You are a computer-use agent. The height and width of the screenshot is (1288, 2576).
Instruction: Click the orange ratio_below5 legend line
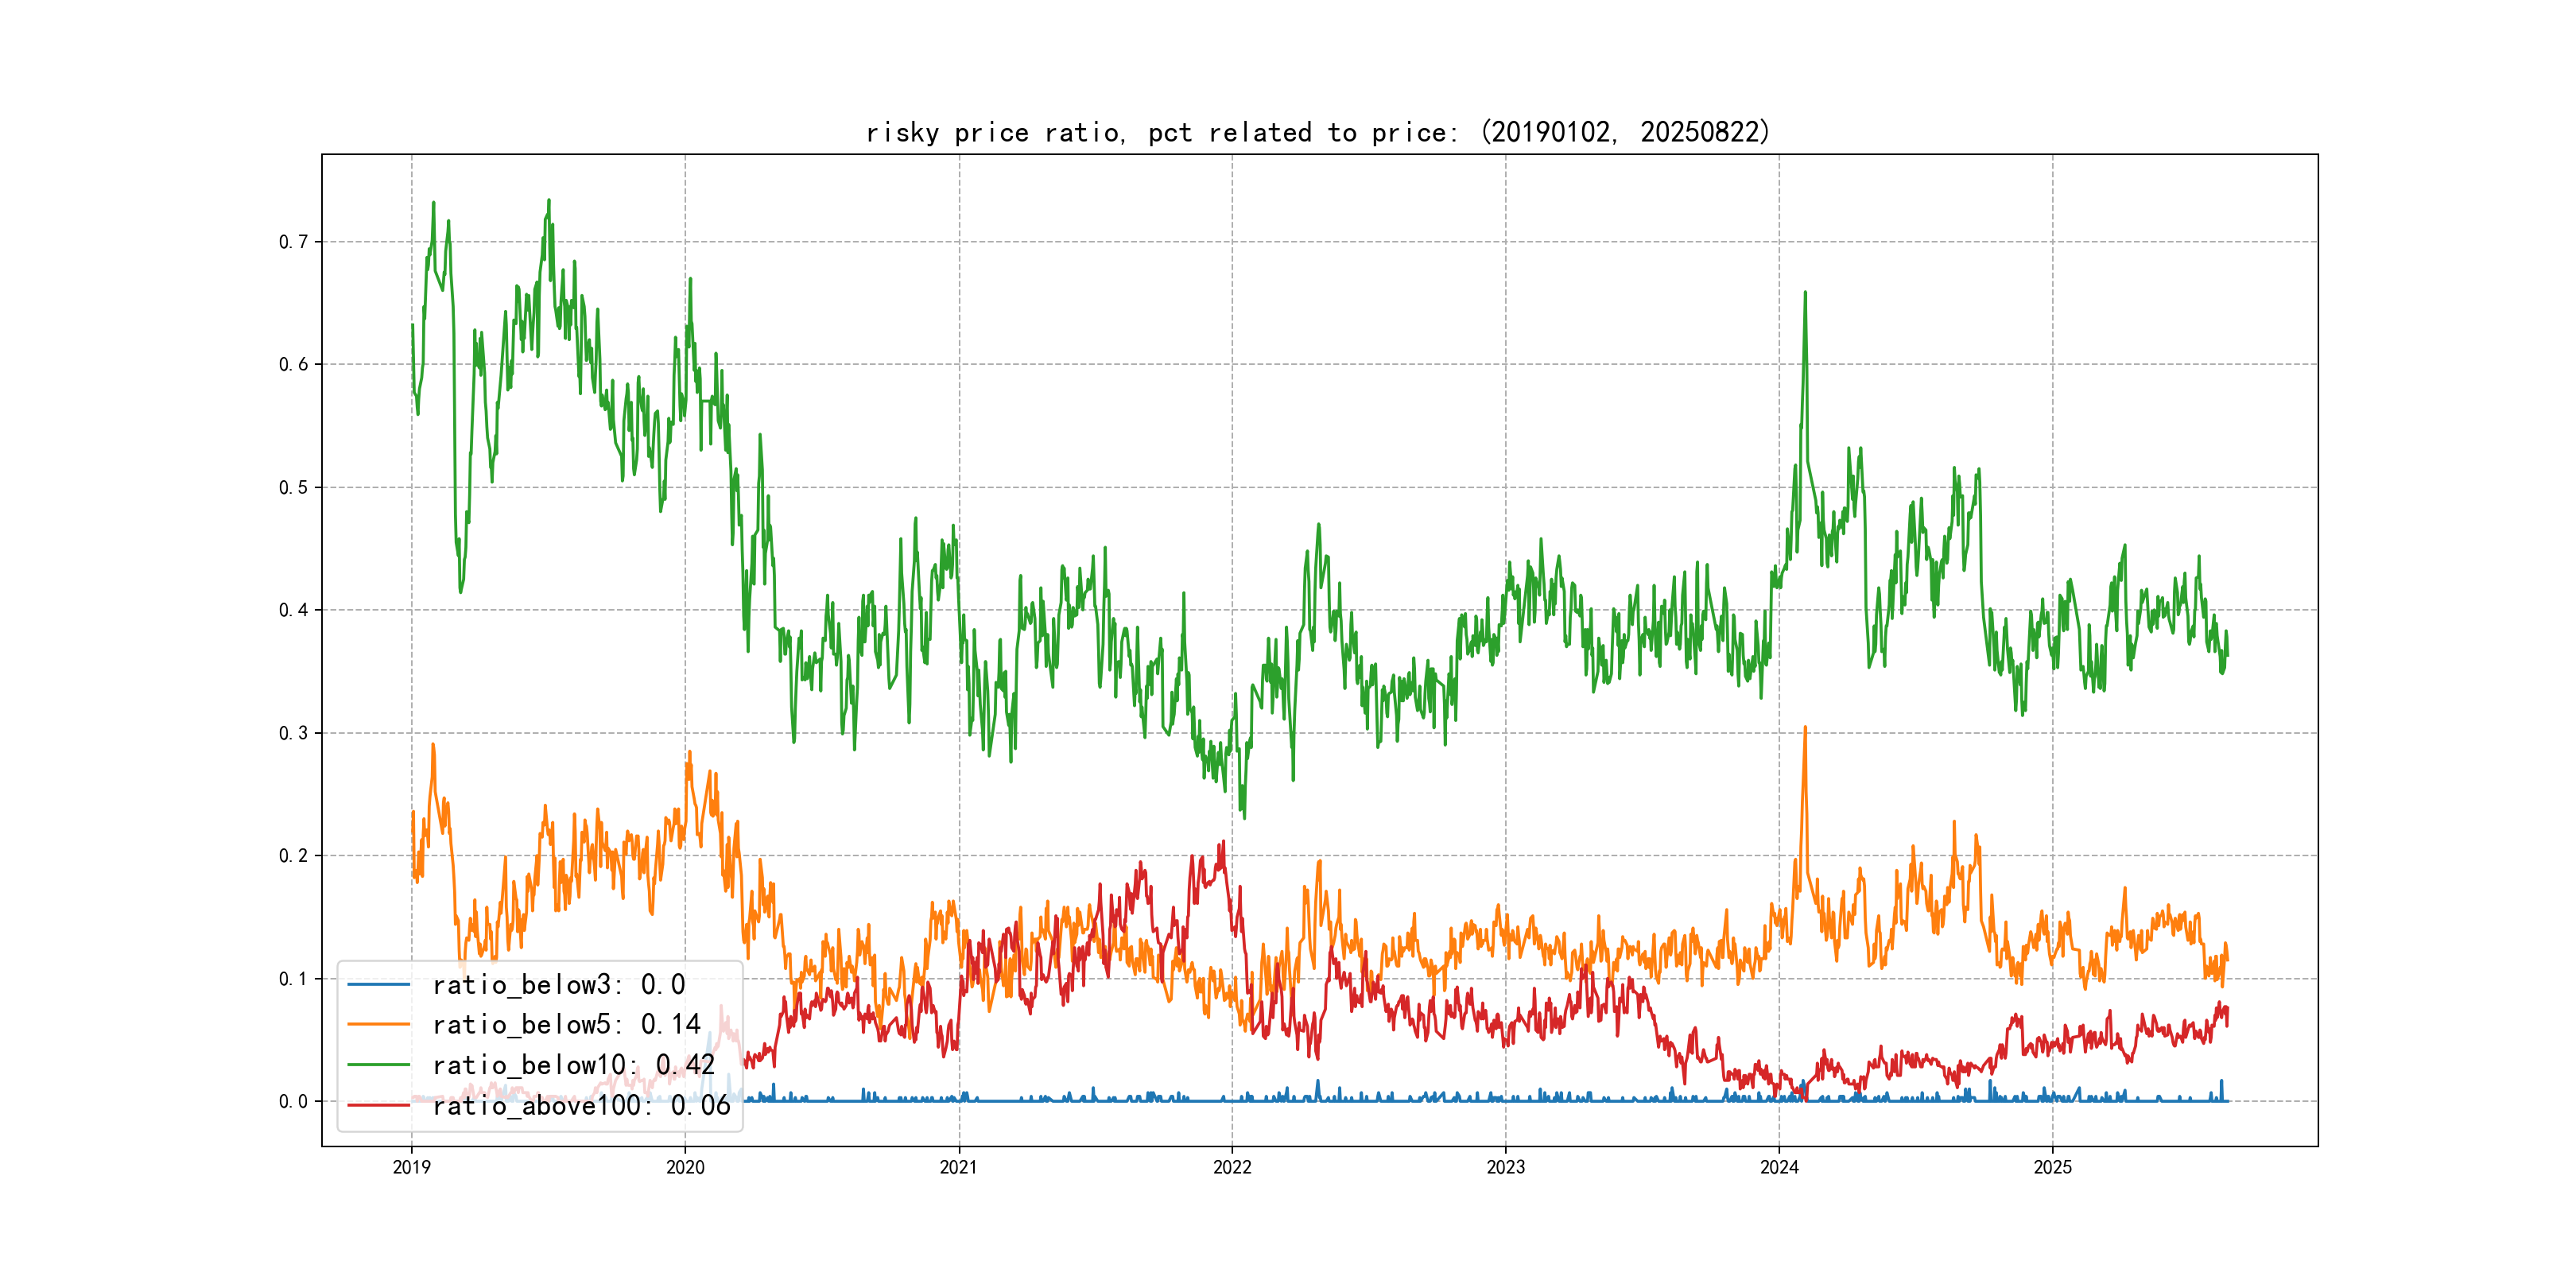(x=378, y=1025)
